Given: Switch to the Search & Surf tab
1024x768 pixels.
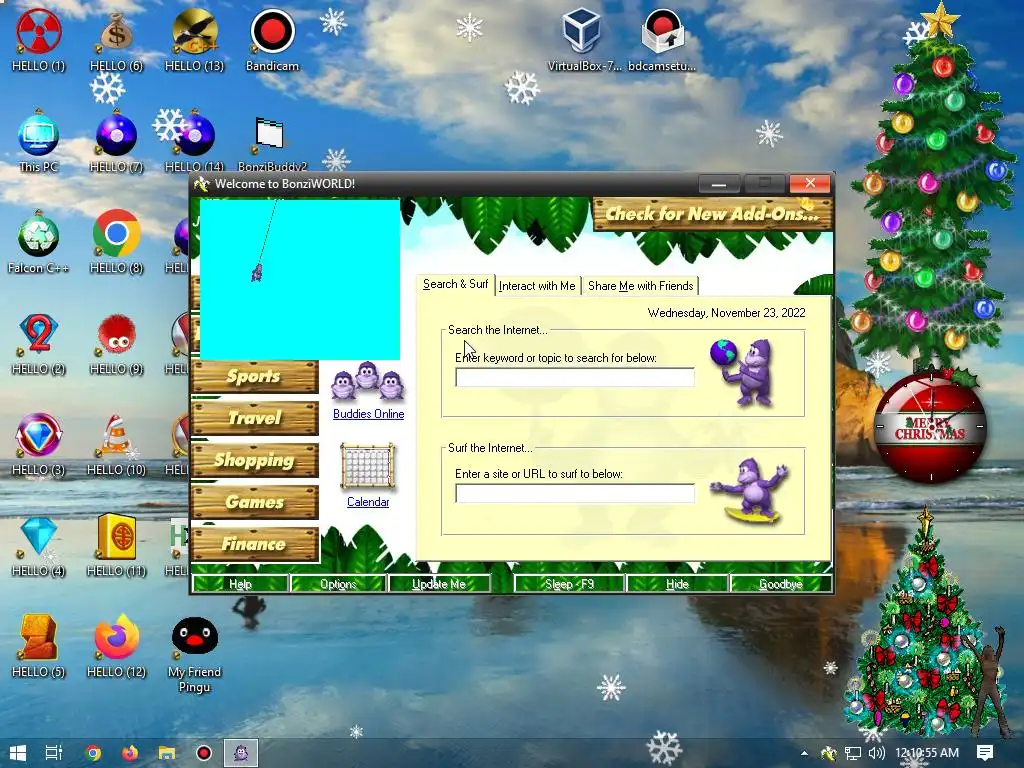Looking at the screenshot, I should (x=455, y=285).
